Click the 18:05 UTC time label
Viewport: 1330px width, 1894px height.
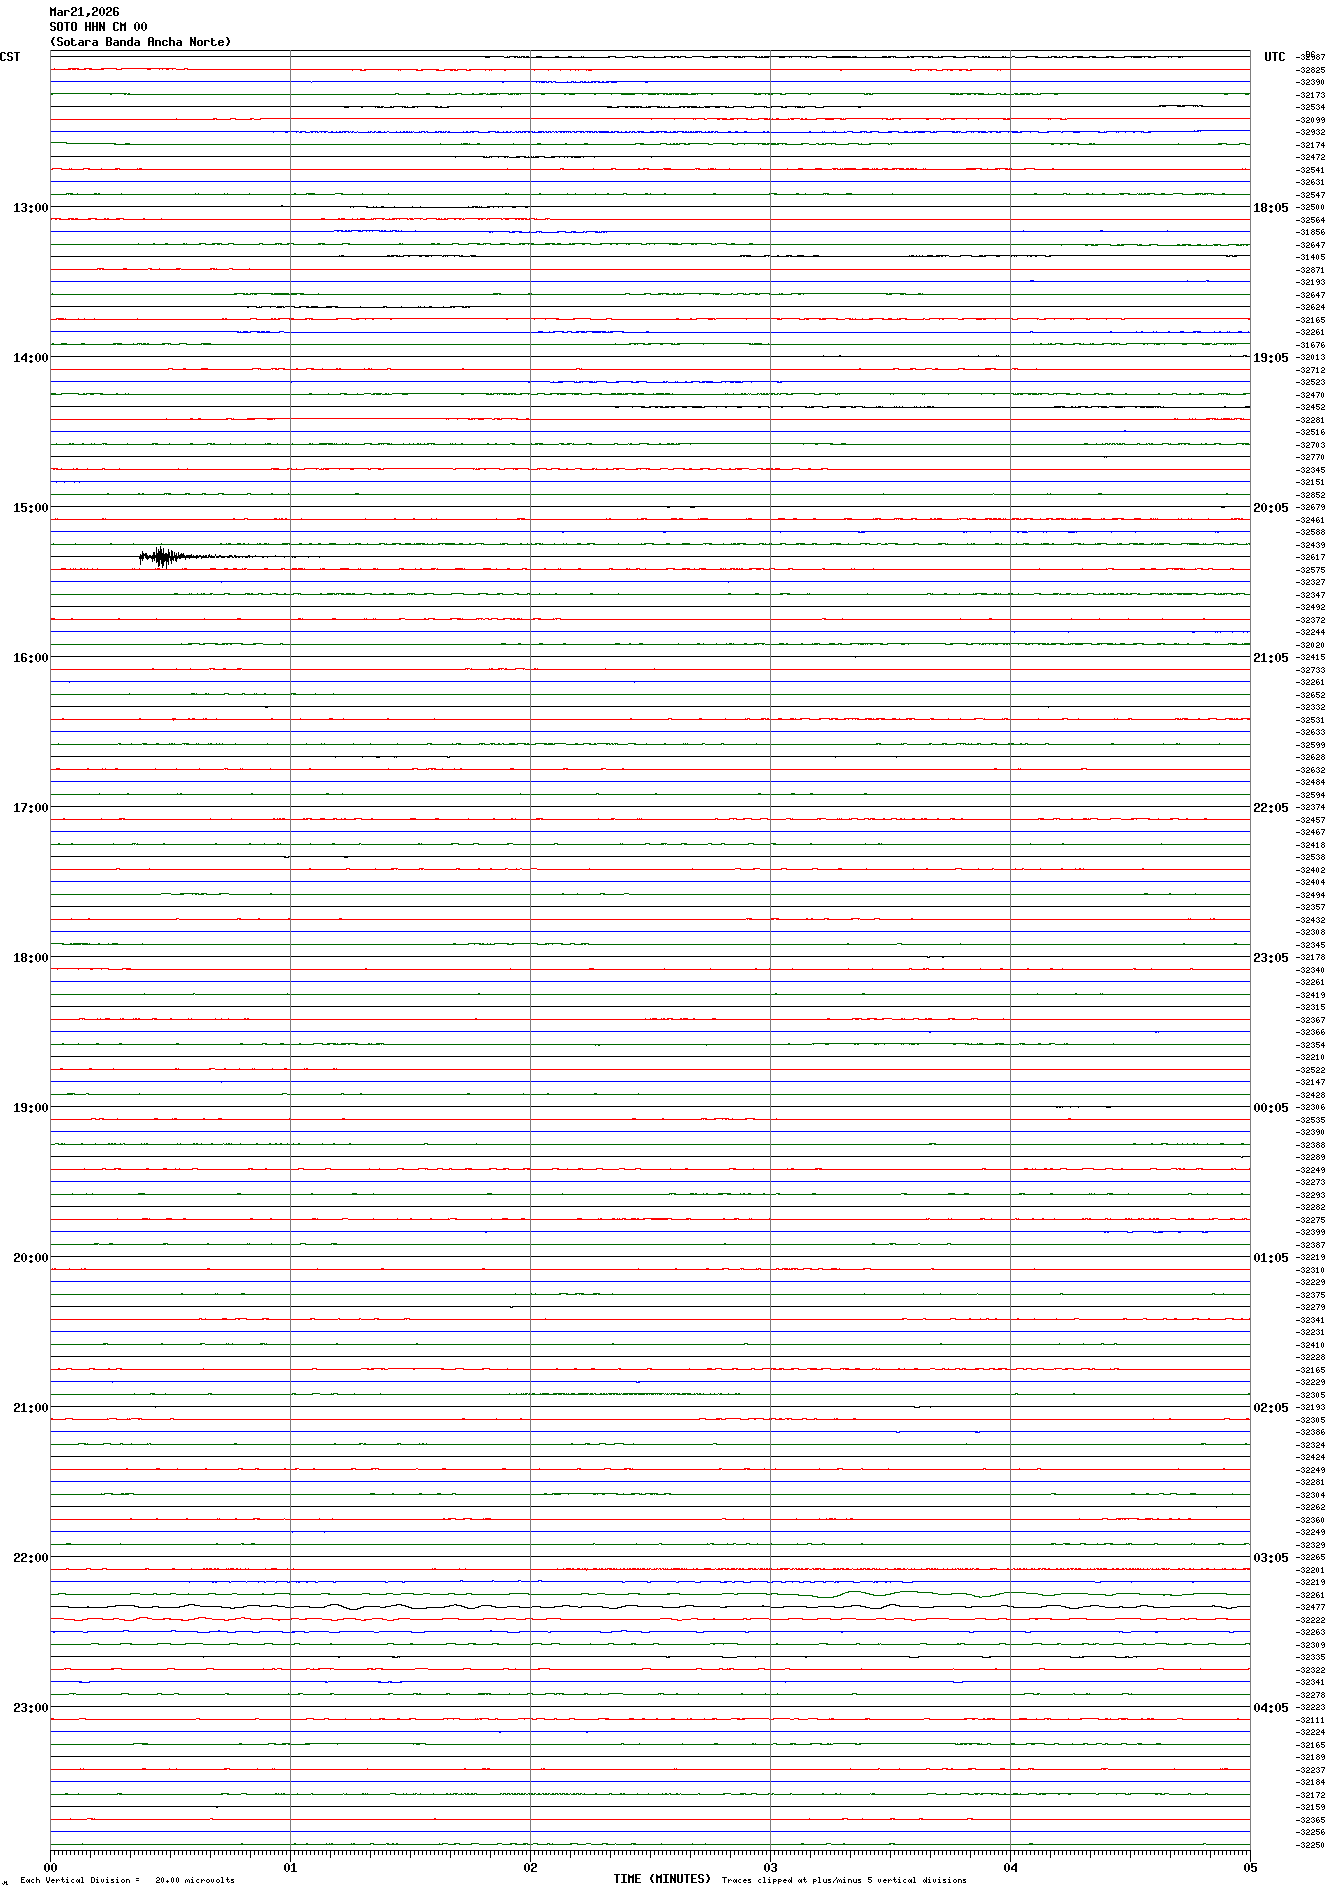[x=1270, y=208]
